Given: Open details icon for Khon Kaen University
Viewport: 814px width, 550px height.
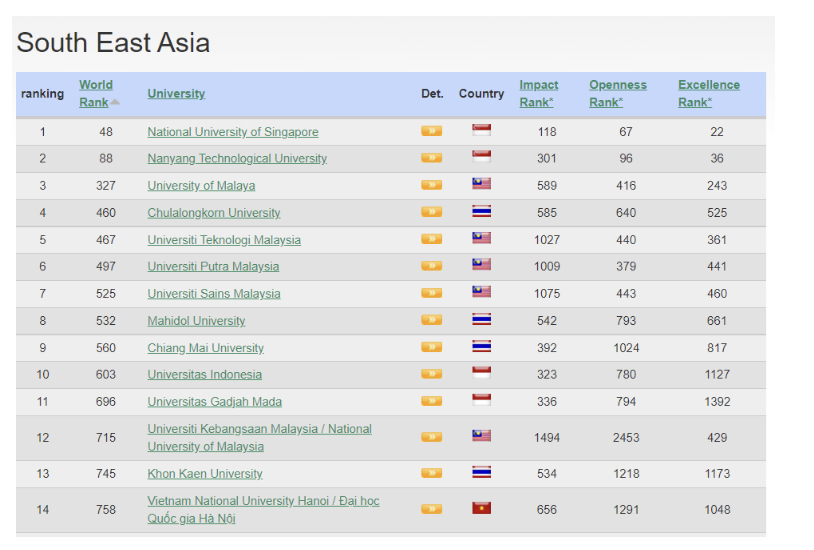Looking at the screenshot, I should pyautogui.click(x=431, y=473).
